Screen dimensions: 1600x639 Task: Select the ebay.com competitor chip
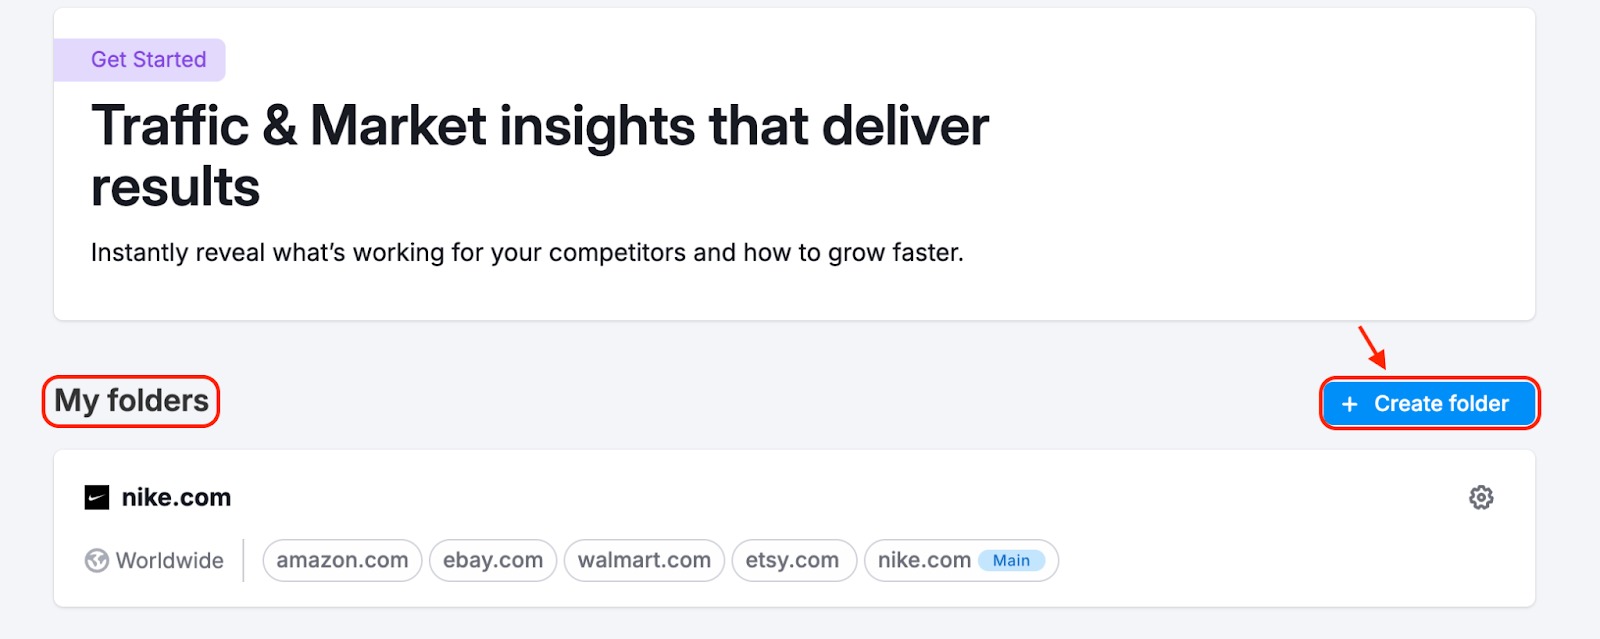[x=492, y=560]
